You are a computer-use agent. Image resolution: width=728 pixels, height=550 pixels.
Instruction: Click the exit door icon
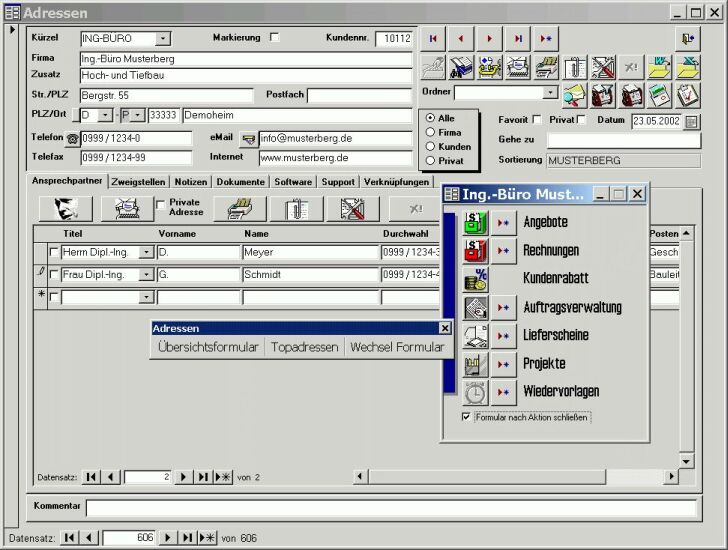687,38
